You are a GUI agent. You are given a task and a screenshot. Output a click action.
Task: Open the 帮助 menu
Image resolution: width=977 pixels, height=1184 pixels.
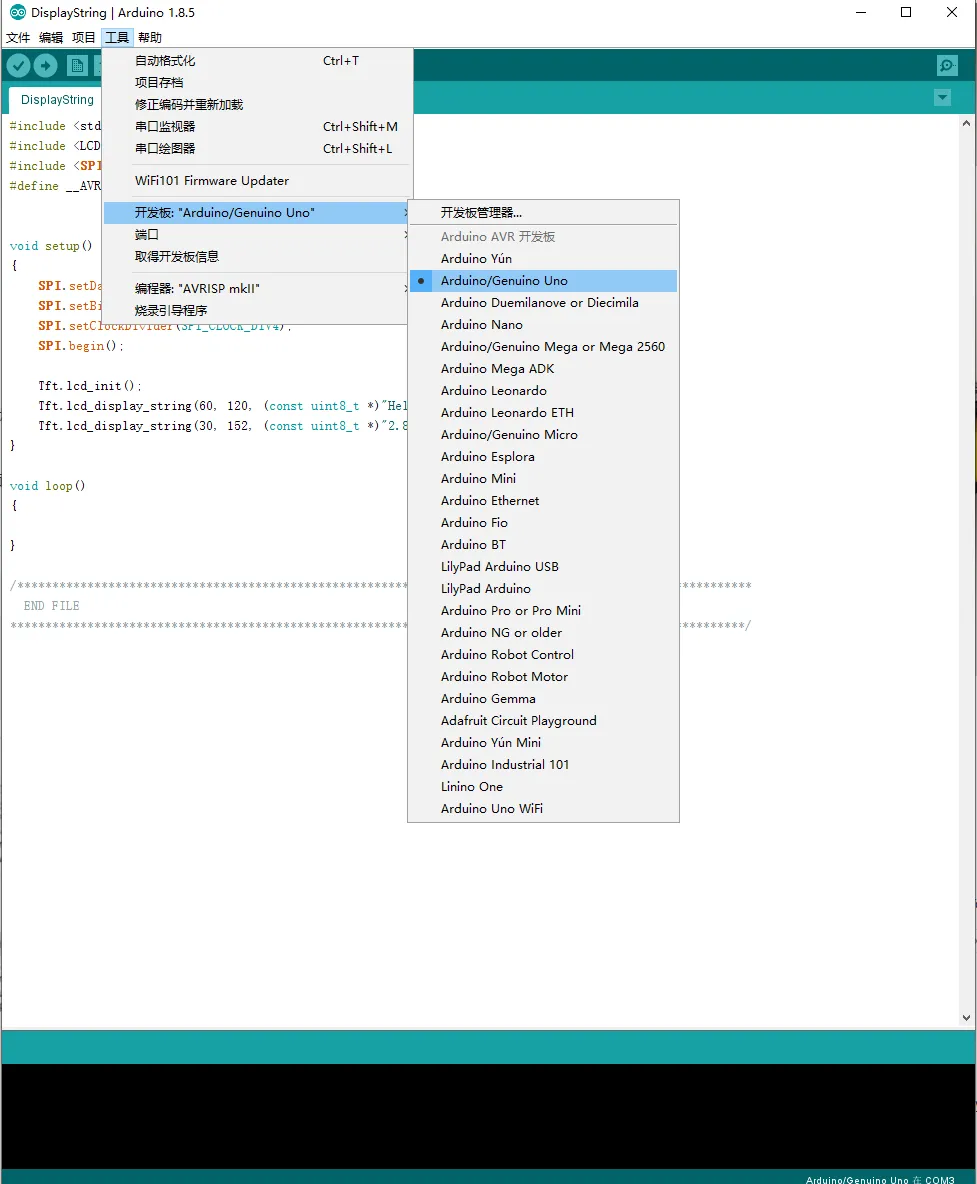(150, 38)
